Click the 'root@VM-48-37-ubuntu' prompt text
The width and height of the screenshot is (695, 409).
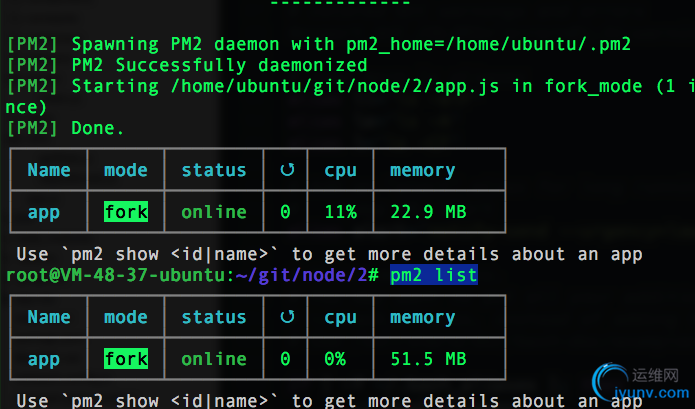116,275
